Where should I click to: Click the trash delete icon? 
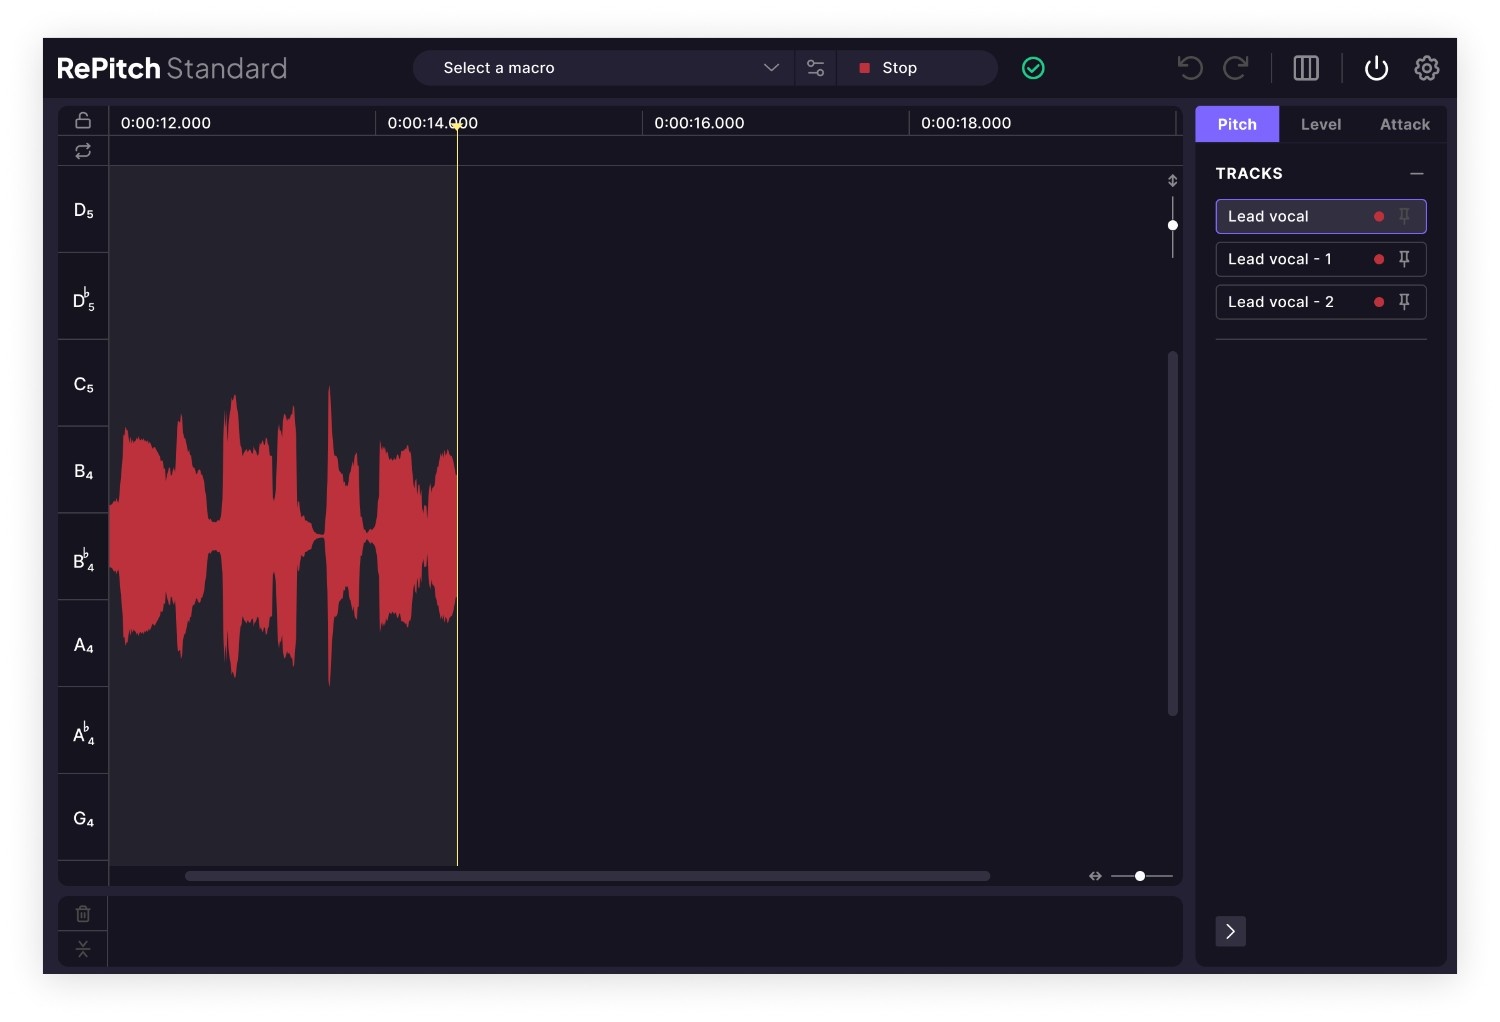82,913
